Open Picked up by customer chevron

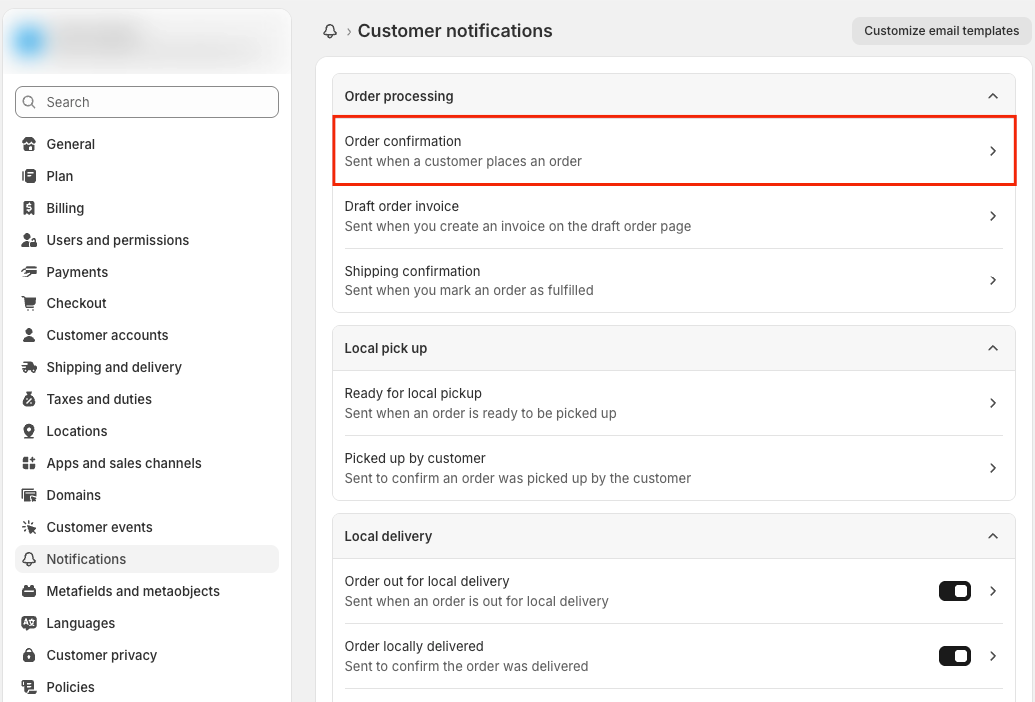(x=993, y=468)
